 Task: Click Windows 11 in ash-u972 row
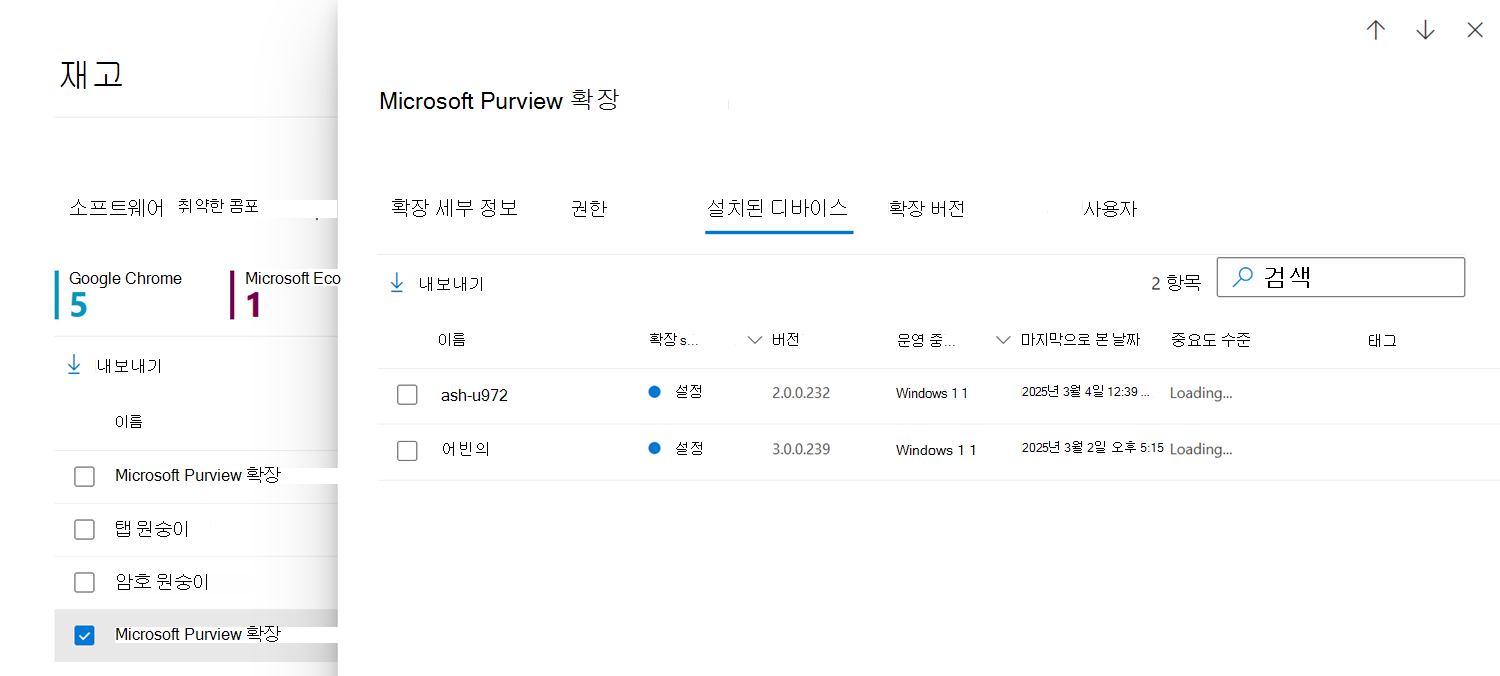coord(932,394)
